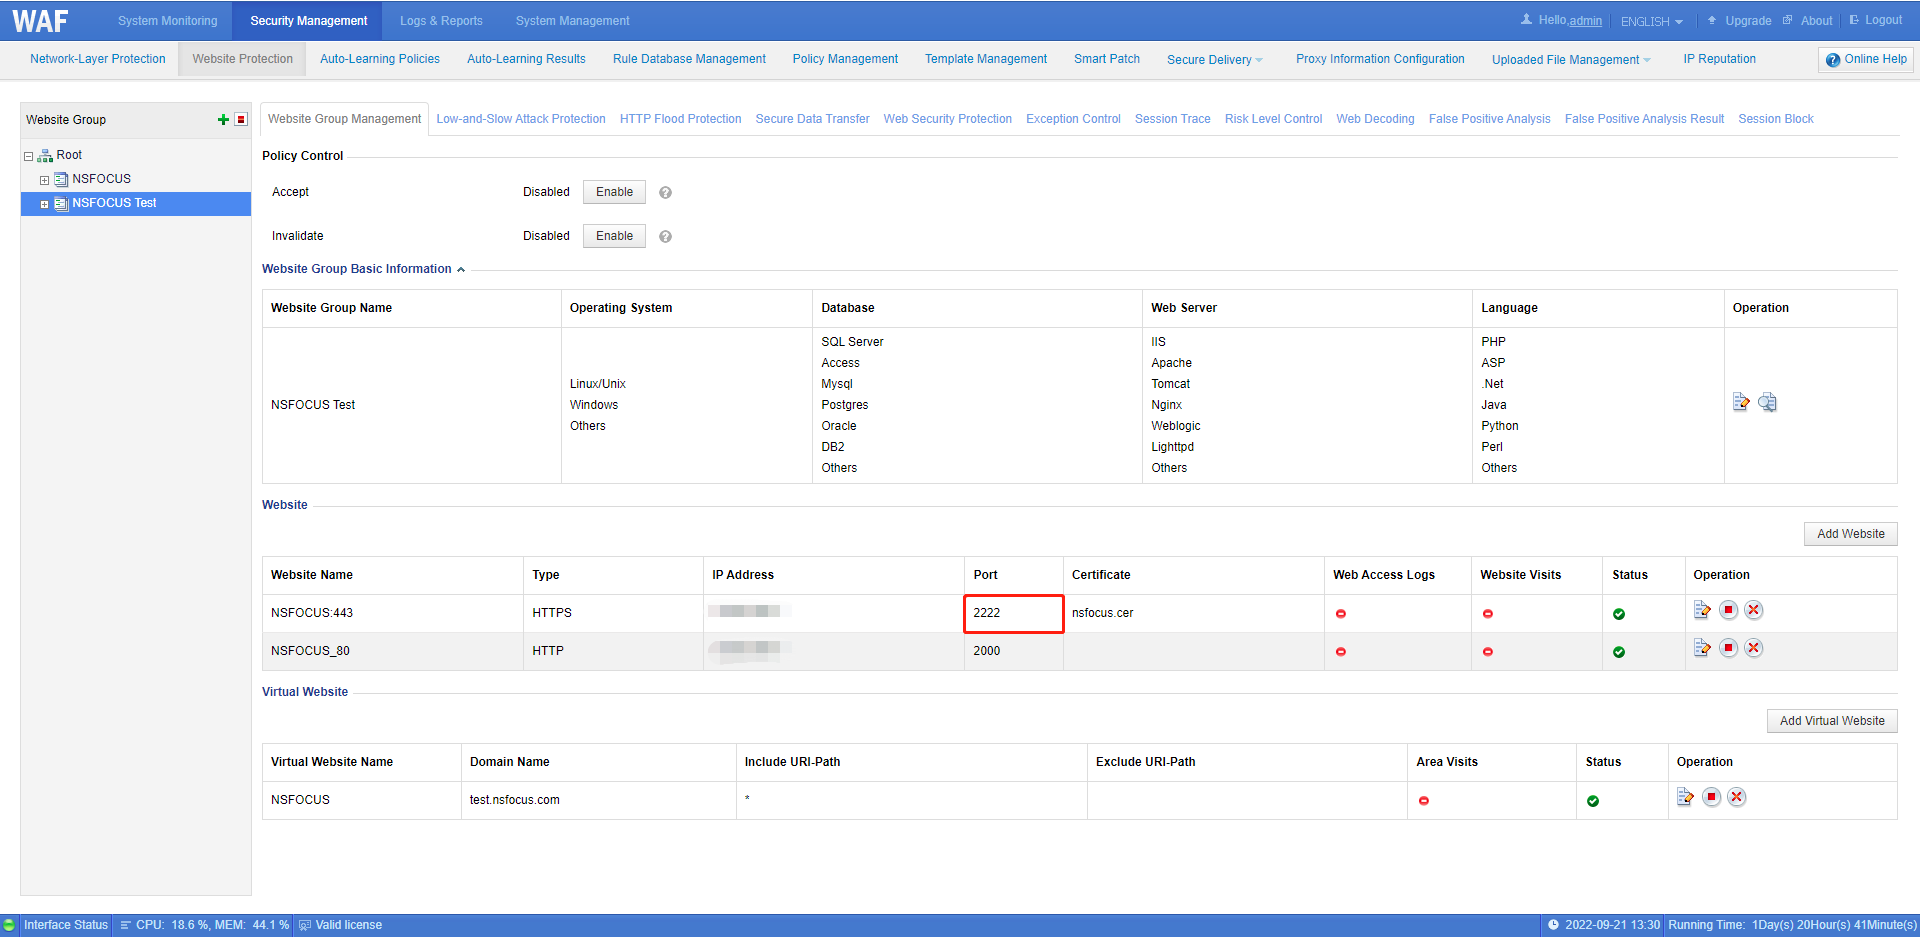Open the ENGLISH language dropdown
This screenshot has width=1920, height=937.
coord(1651,21)
